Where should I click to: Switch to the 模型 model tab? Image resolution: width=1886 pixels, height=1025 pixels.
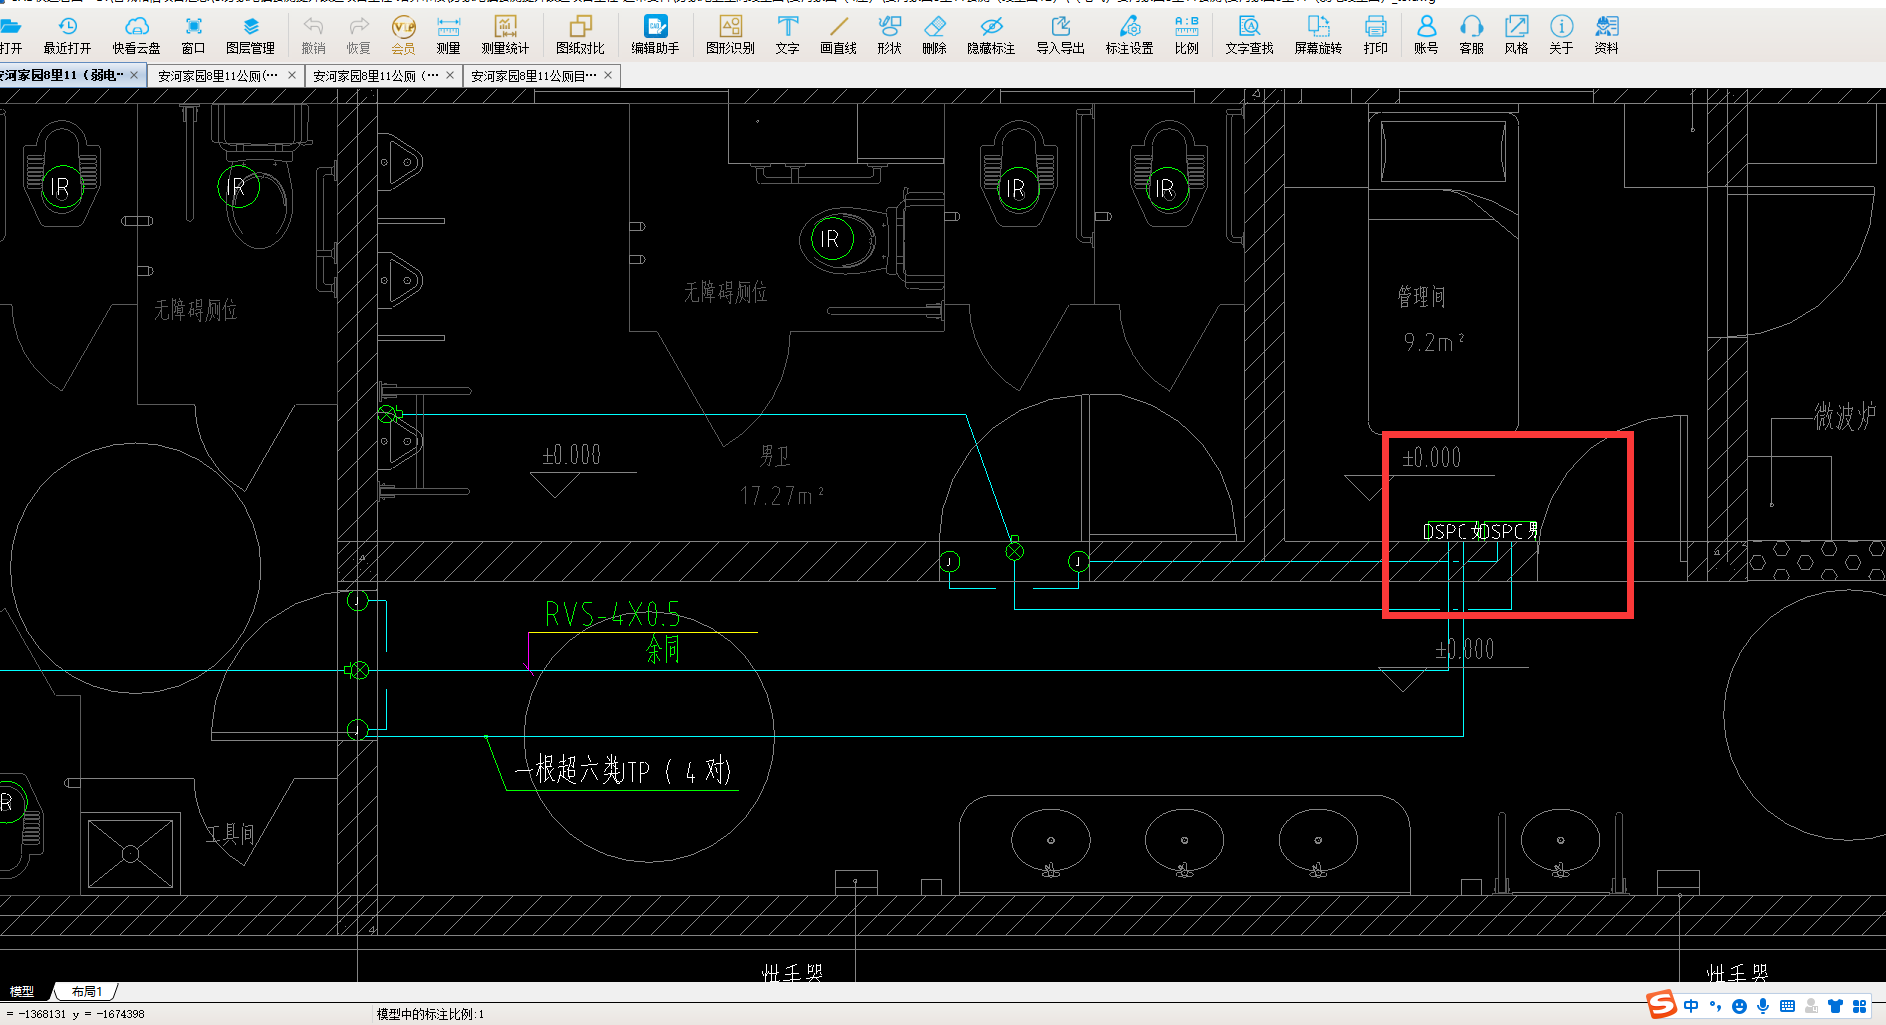tap(22, 991)
